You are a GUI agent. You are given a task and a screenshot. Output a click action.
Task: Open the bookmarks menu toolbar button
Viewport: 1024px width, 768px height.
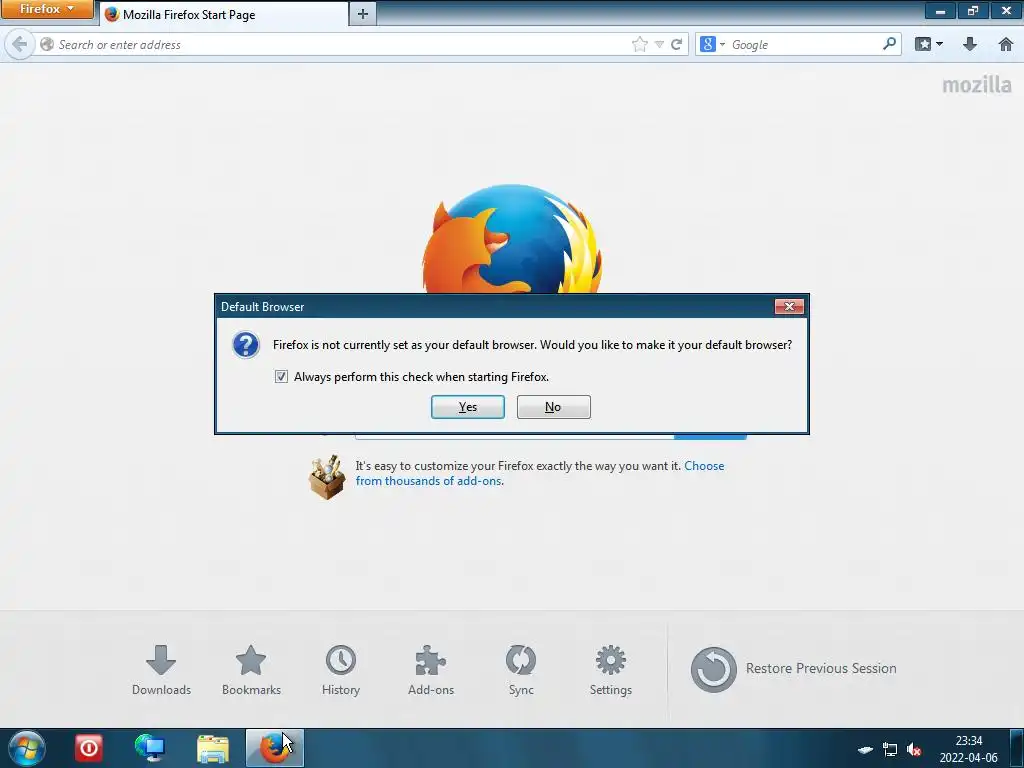coord(929,44)
